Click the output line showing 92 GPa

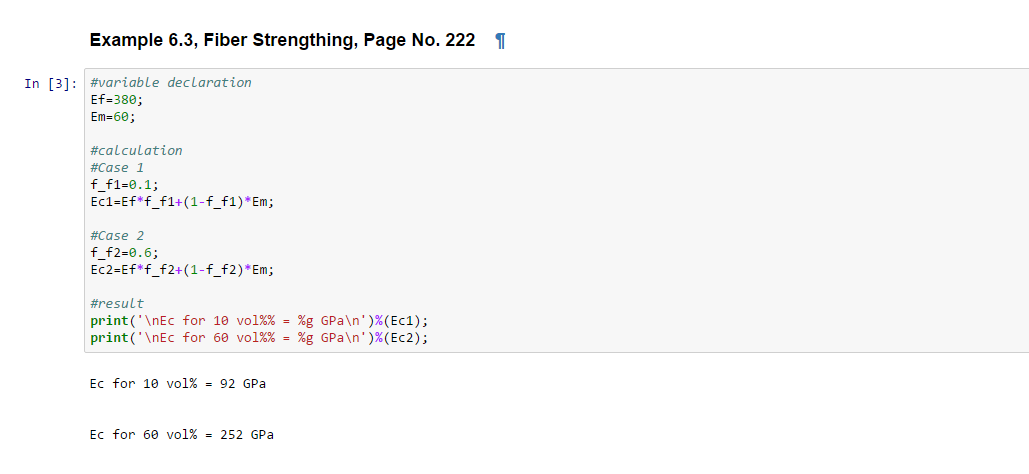178,384
